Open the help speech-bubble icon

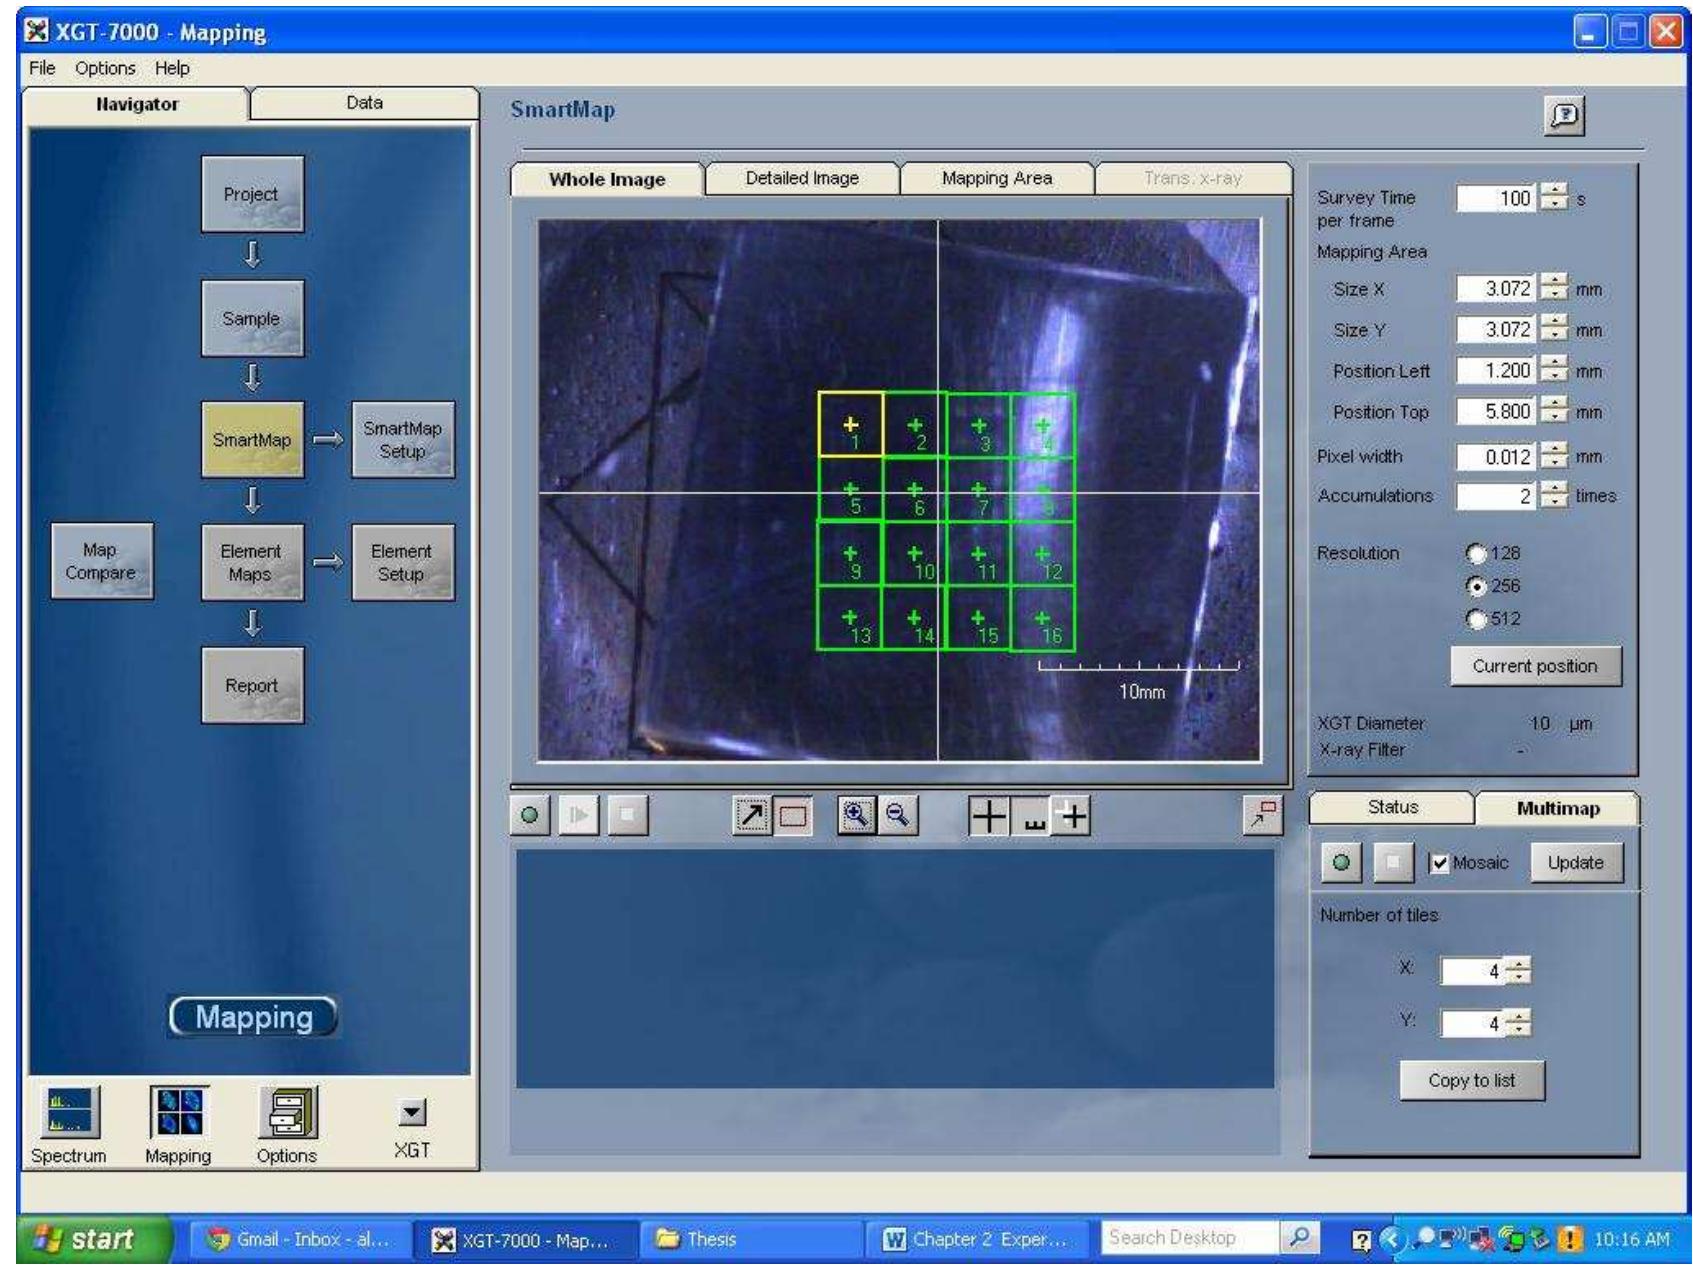[1565, 116]
